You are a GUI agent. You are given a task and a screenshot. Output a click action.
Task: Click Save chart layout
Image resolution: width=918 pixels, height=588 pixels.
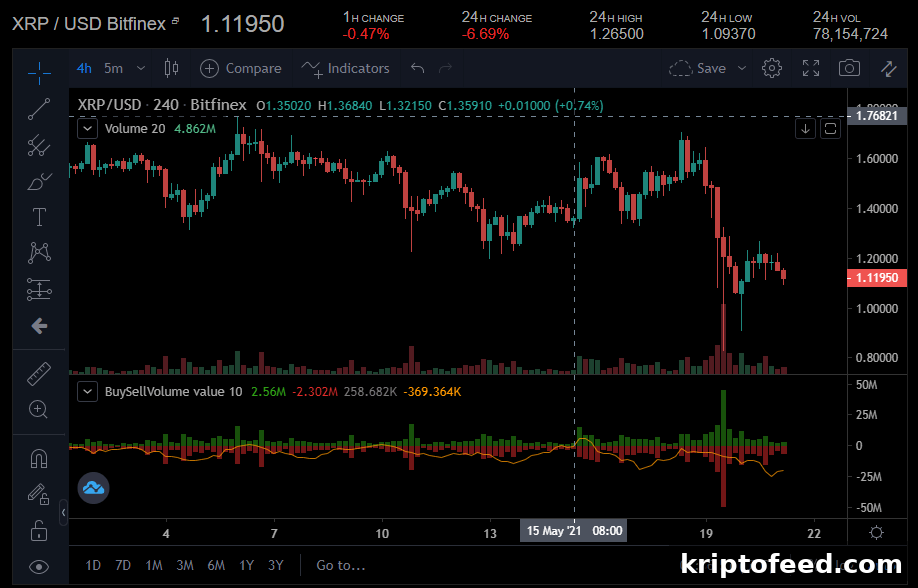pyautogui.click(x=697, y=69)
